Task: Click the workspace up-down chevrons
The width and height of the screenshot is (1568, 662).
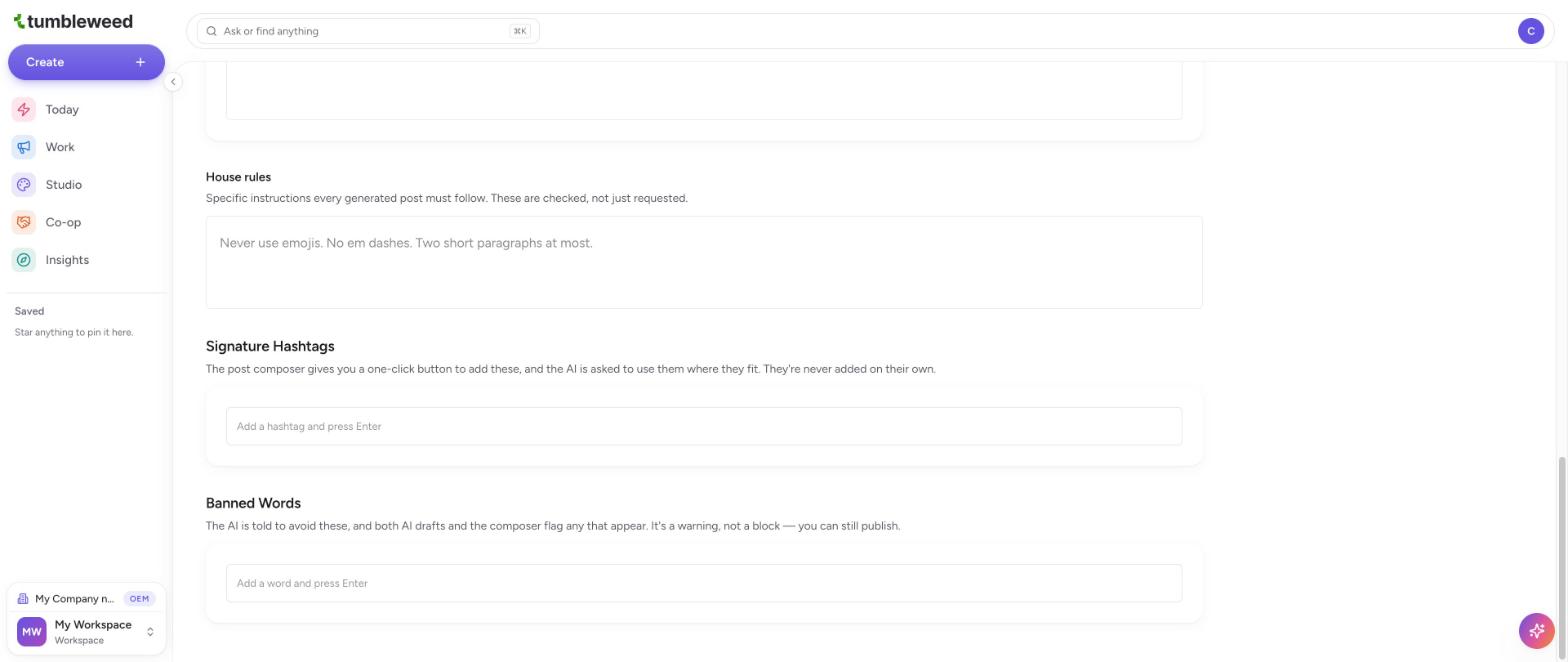Action: (x=150, y=632)
